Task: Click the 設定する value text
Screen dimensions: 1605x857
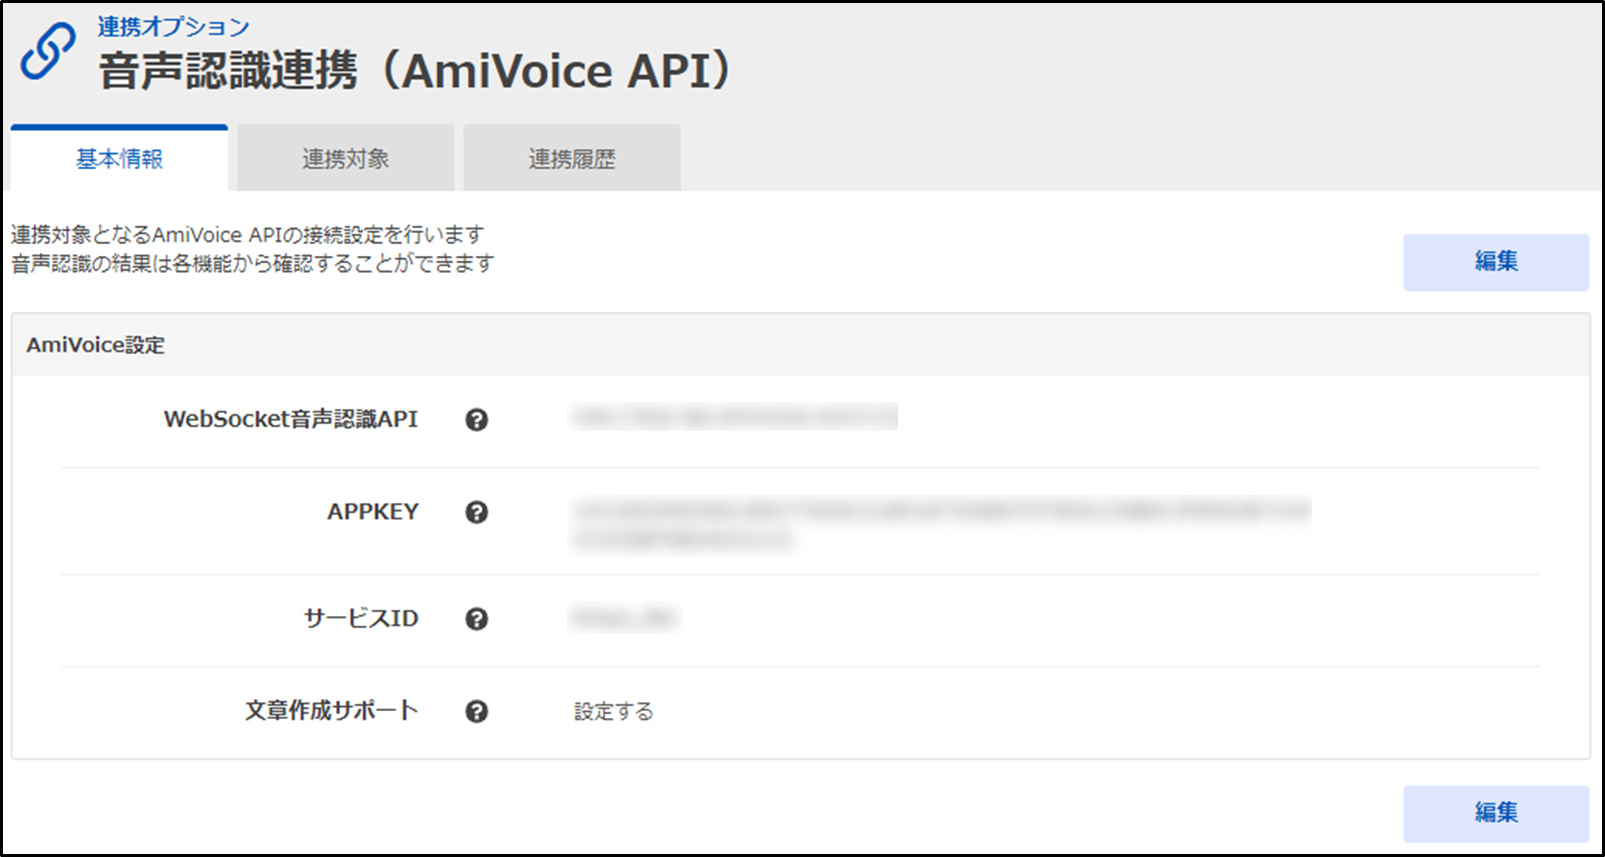Action: coord(614,711)
